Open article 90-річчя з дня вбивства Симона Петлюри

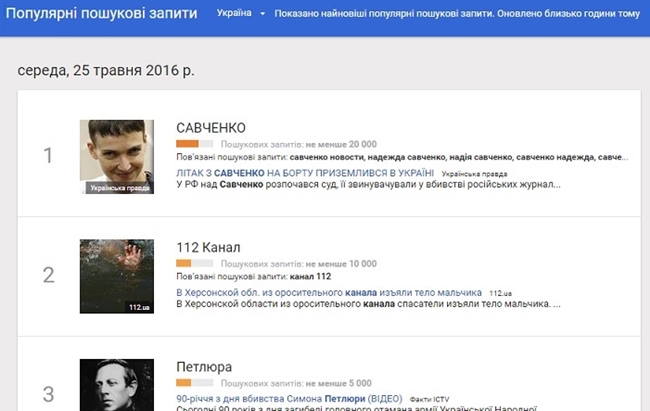[289, 399]
